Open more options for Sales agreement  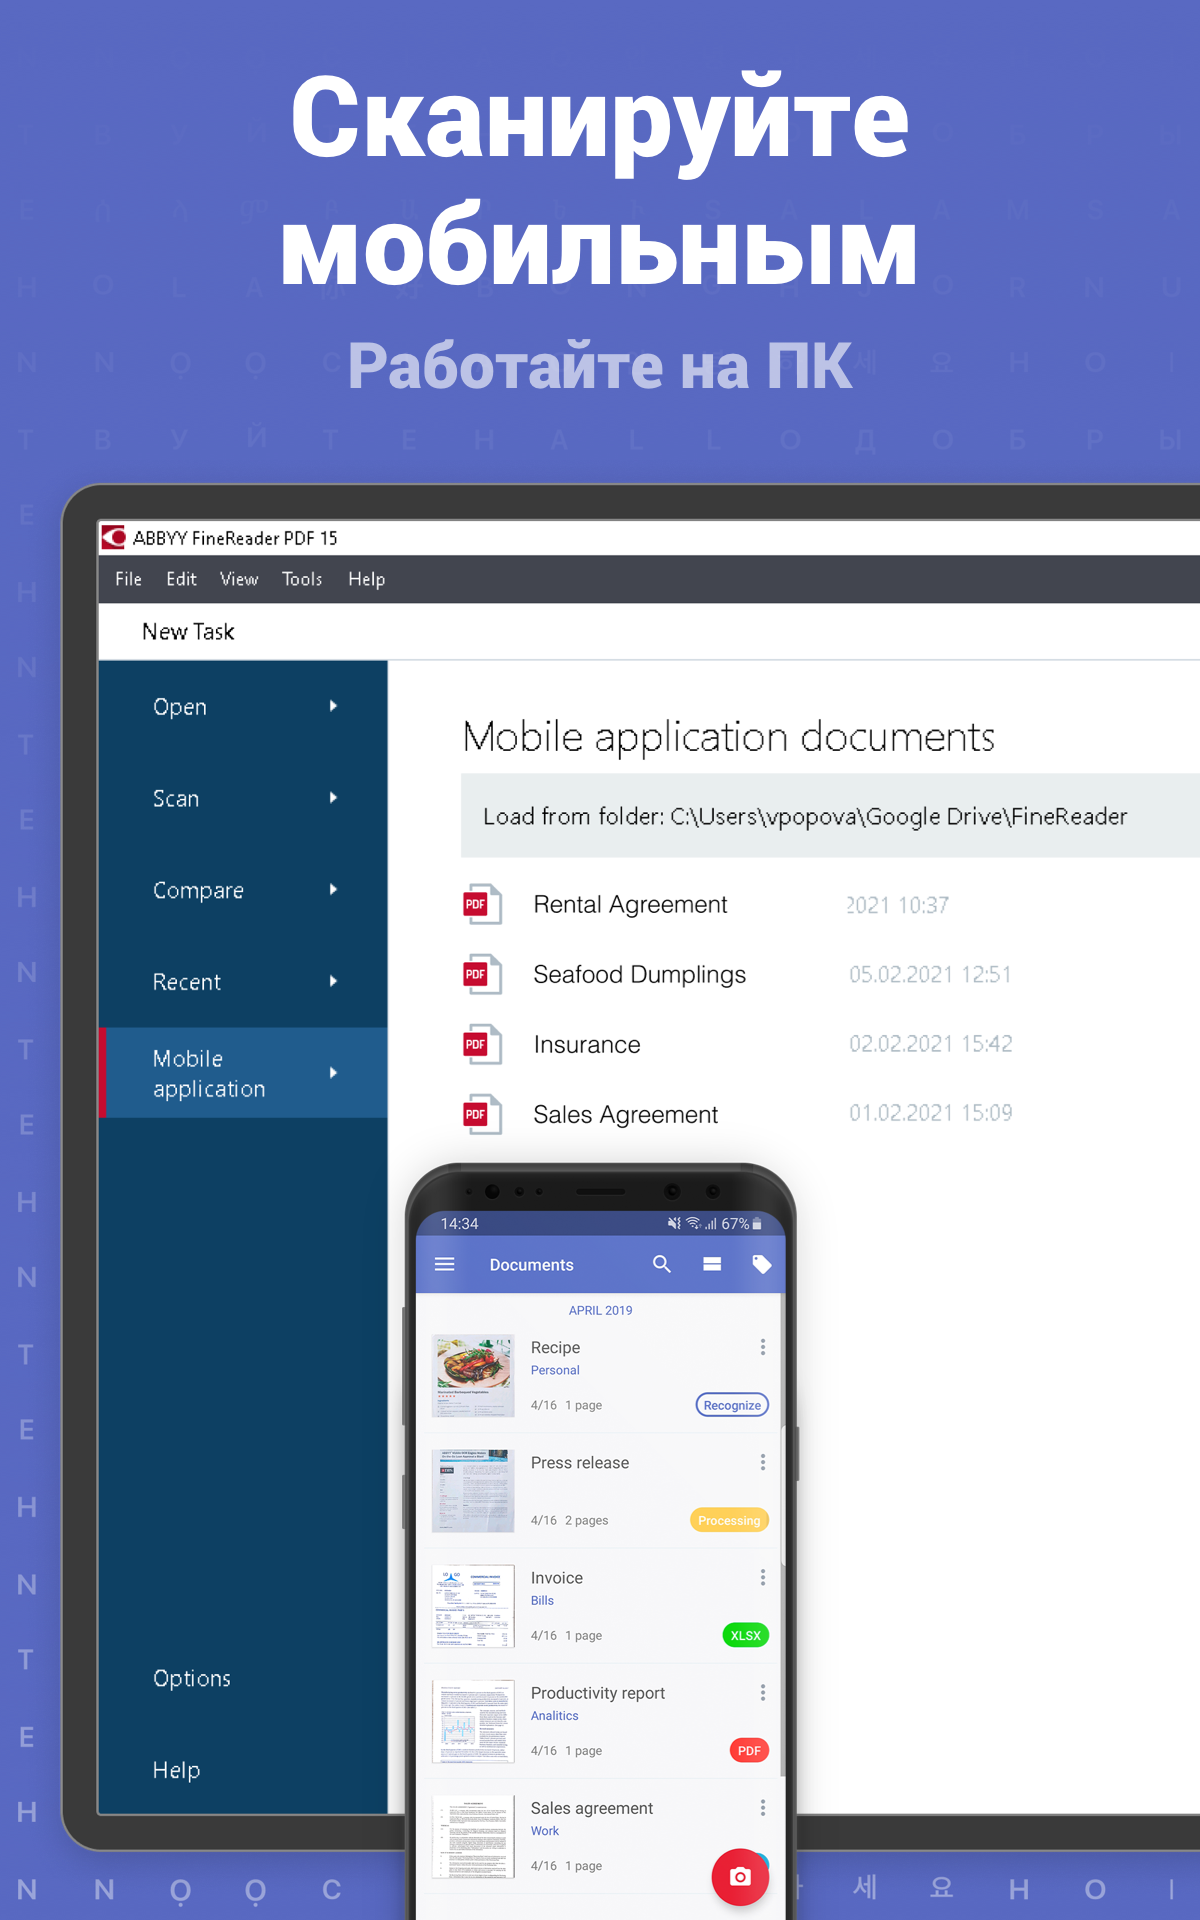[763, 1807]
